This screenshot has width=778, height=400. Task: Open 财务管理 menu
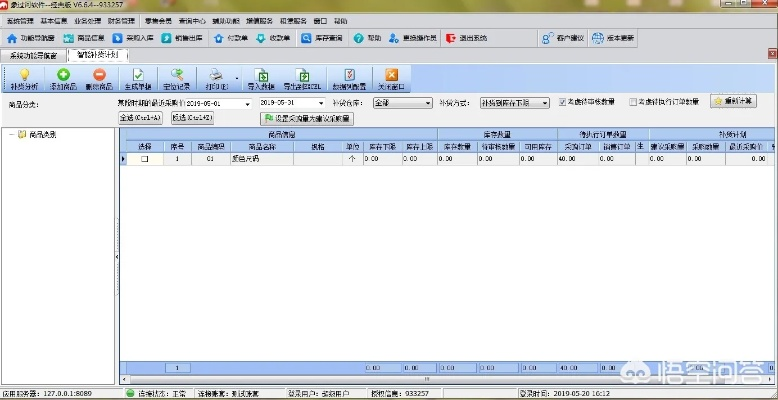tap(121, 21)
